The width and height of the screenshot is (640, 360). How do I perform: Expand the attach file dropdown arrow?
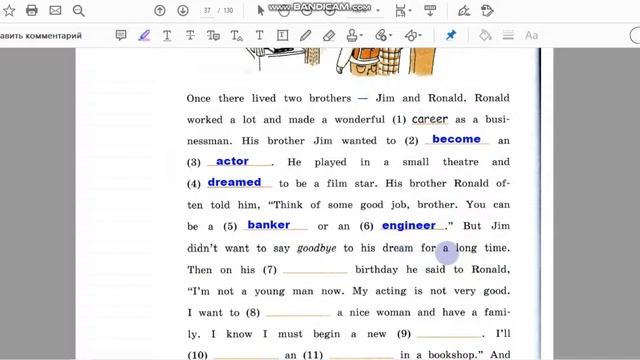391,36
